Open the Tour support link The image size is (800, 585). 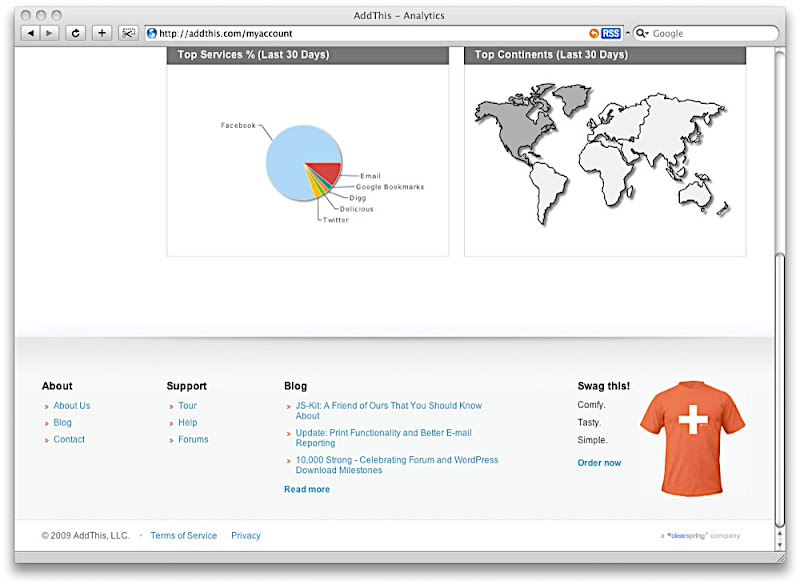click(187, 405)
